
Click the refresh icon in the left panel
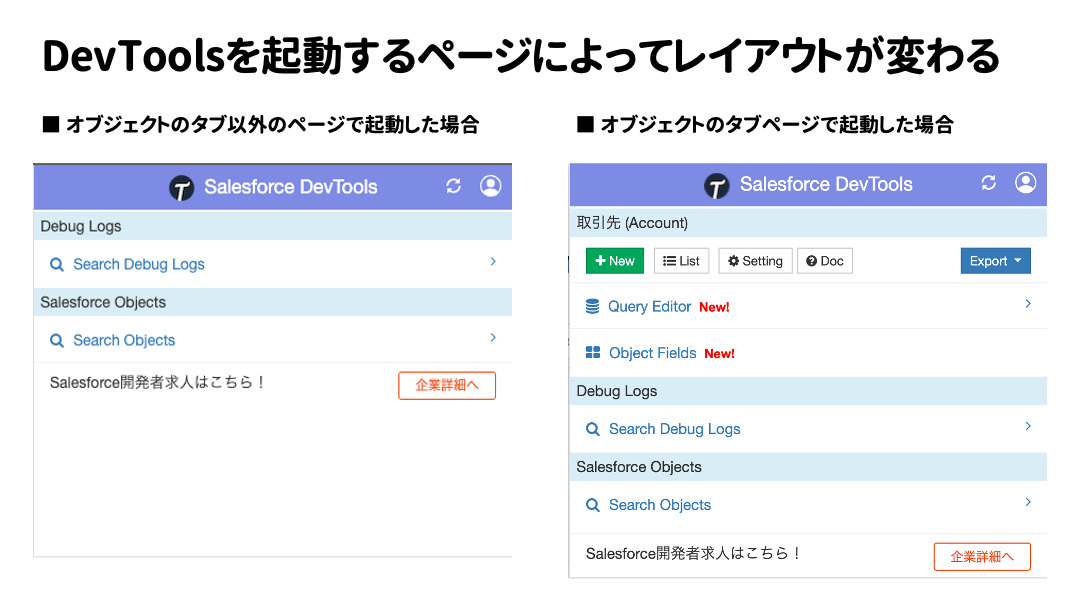point(454,186)
